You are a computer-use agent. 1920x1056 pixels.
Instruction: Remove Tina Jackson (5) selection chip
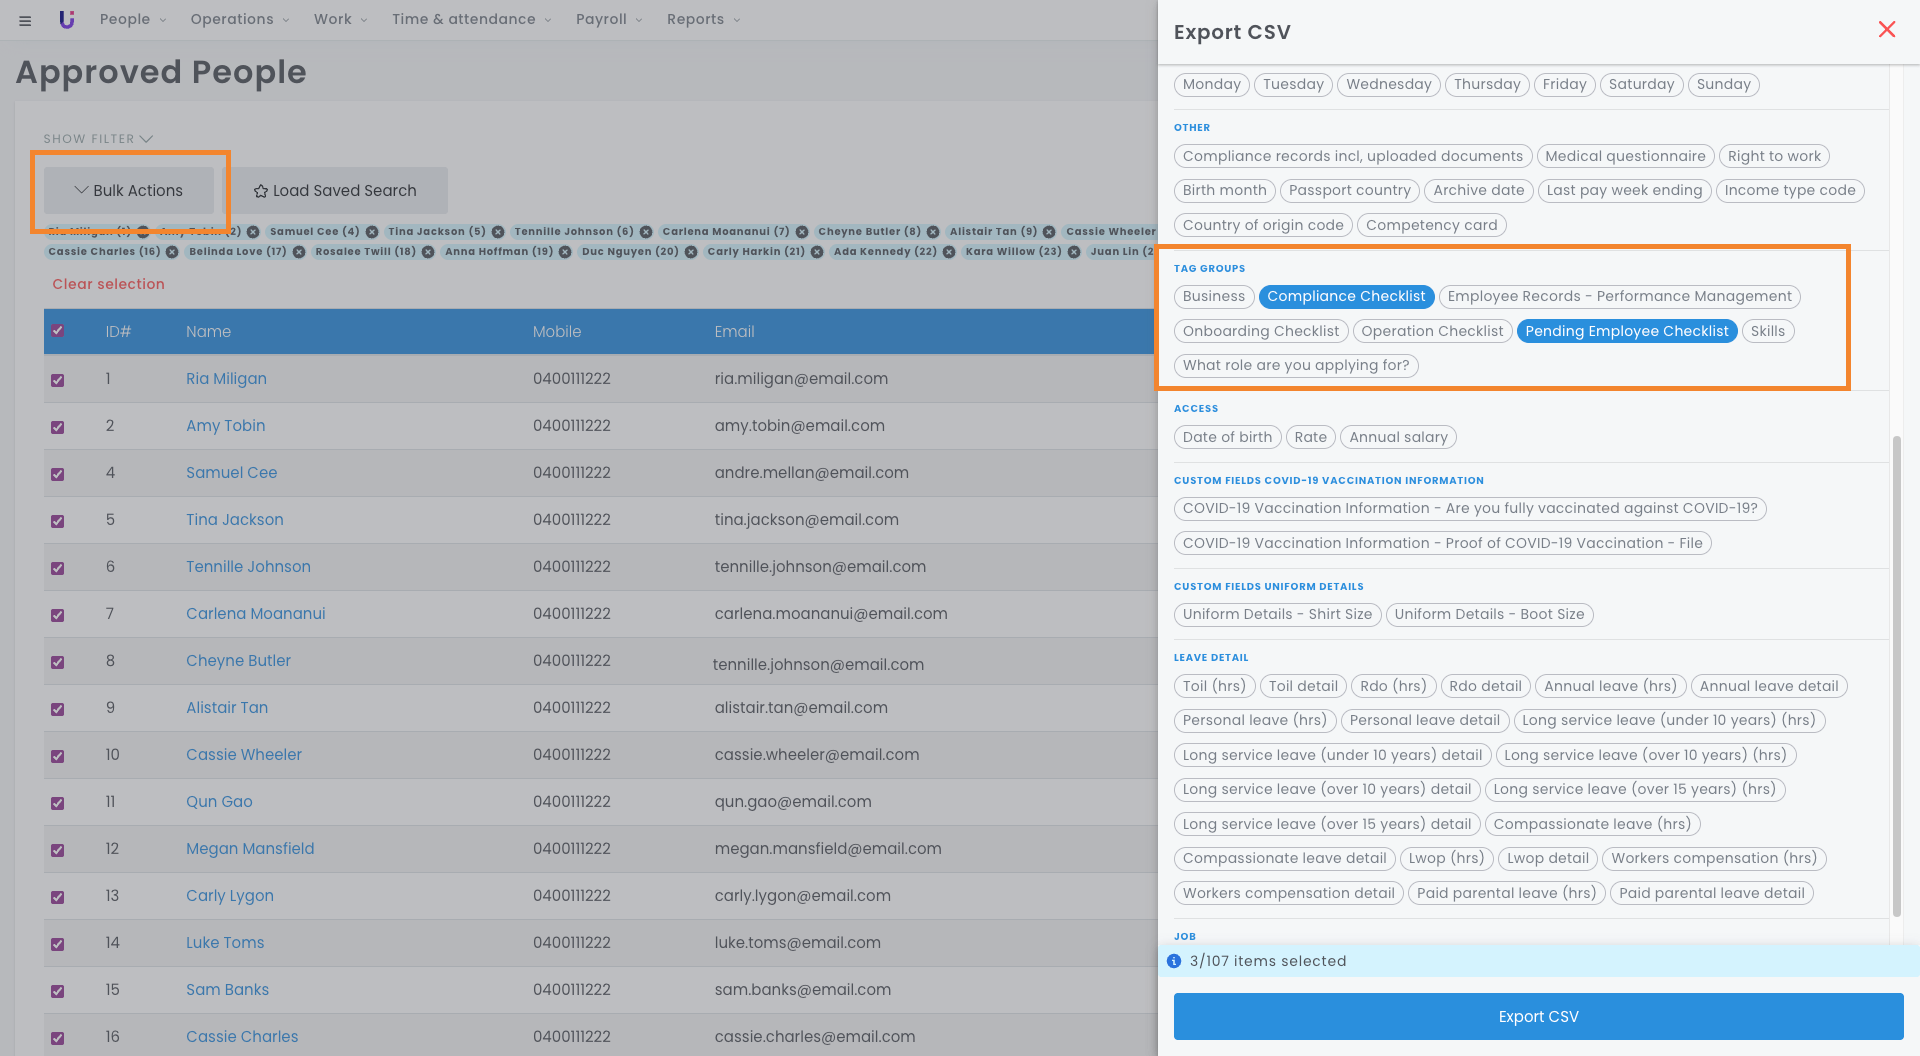coord(498,232)
